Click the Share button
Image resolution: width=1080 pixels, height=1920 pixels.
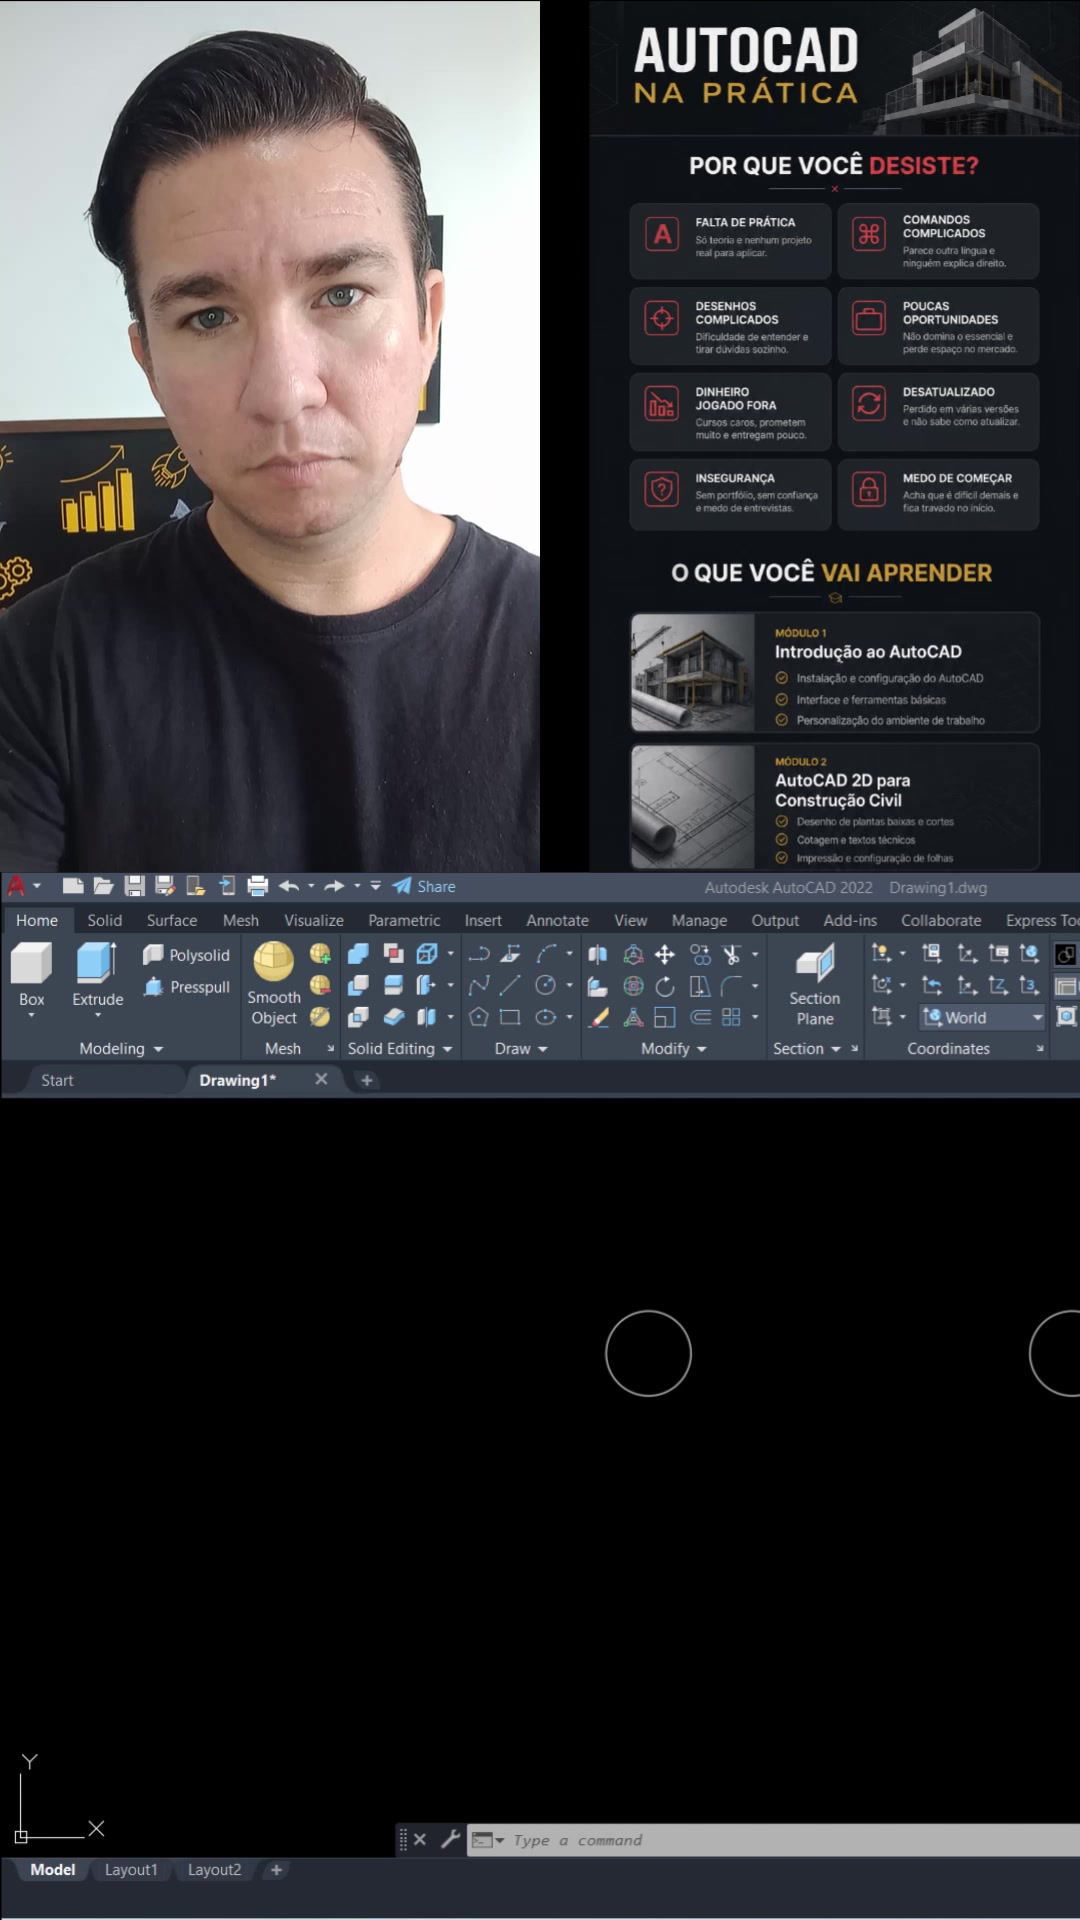(x=424, y=886)
